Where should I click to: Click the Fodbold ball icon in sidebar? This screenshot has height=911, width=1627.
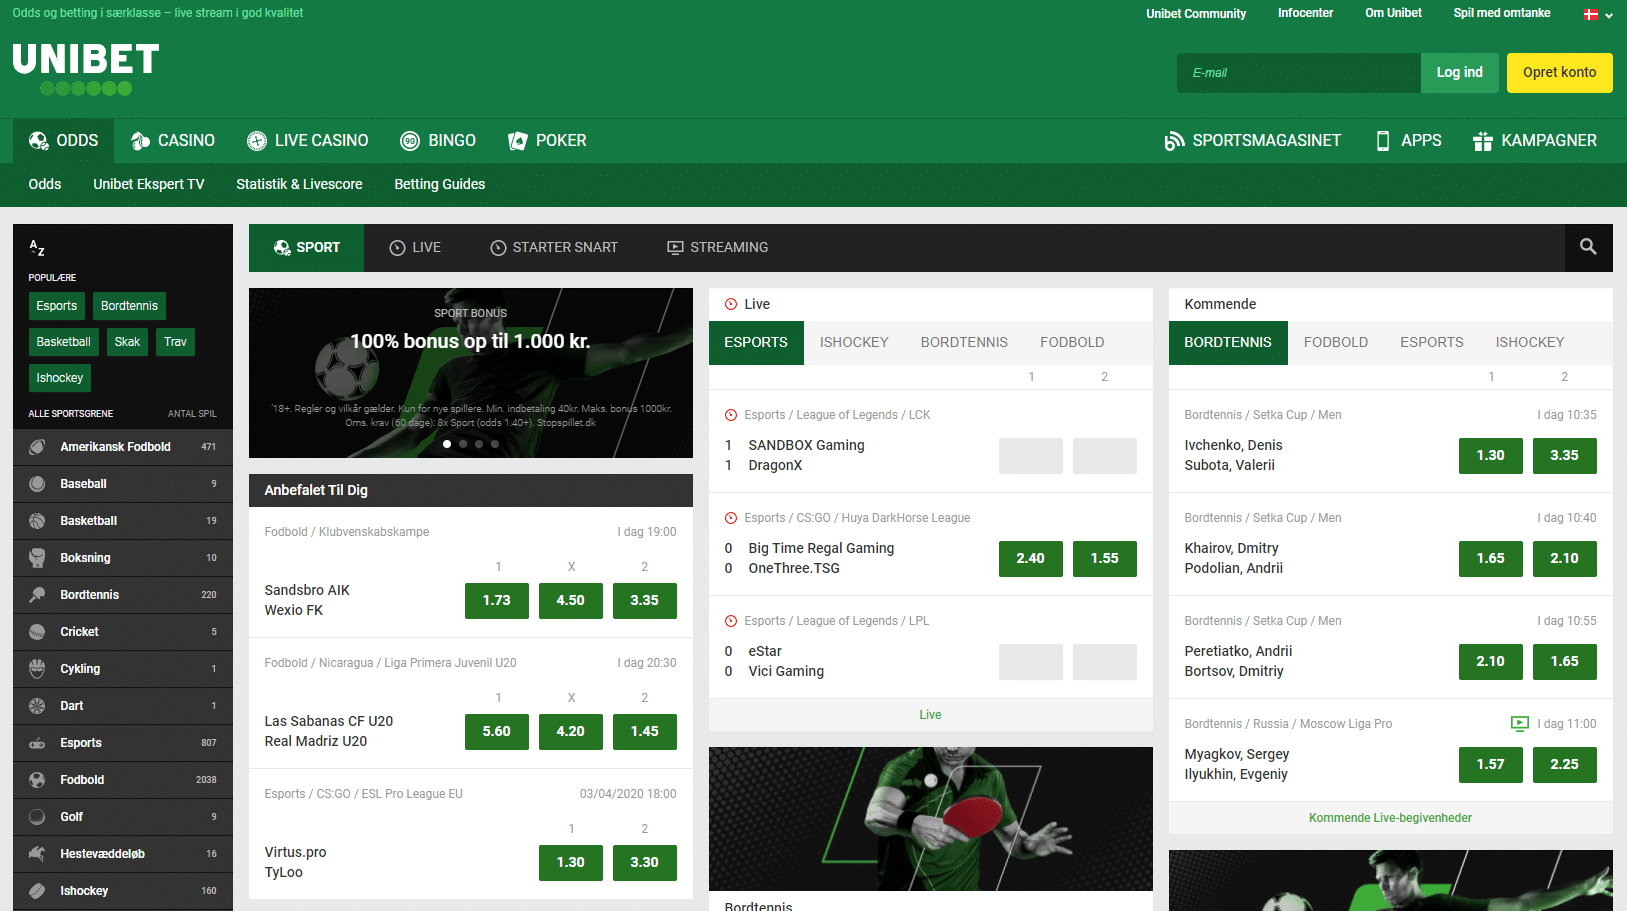(37, 780)
